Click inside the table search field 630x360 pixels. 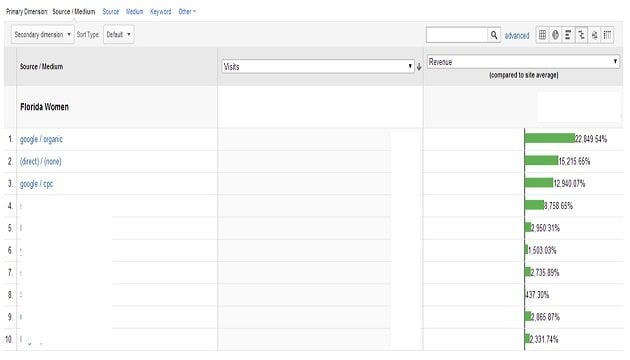pos(457,35)
